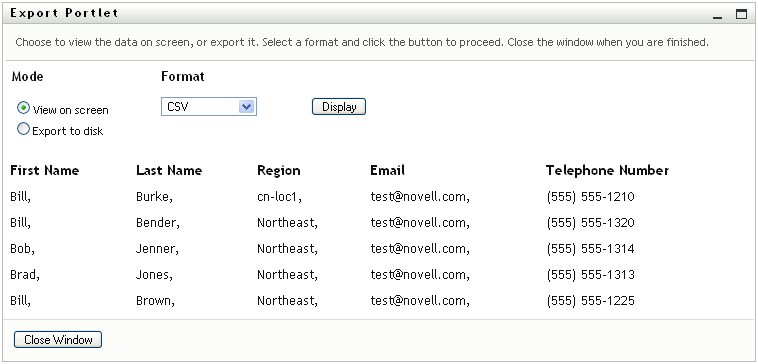
Task: Select the Export to disk radio button
Action: 23,129
